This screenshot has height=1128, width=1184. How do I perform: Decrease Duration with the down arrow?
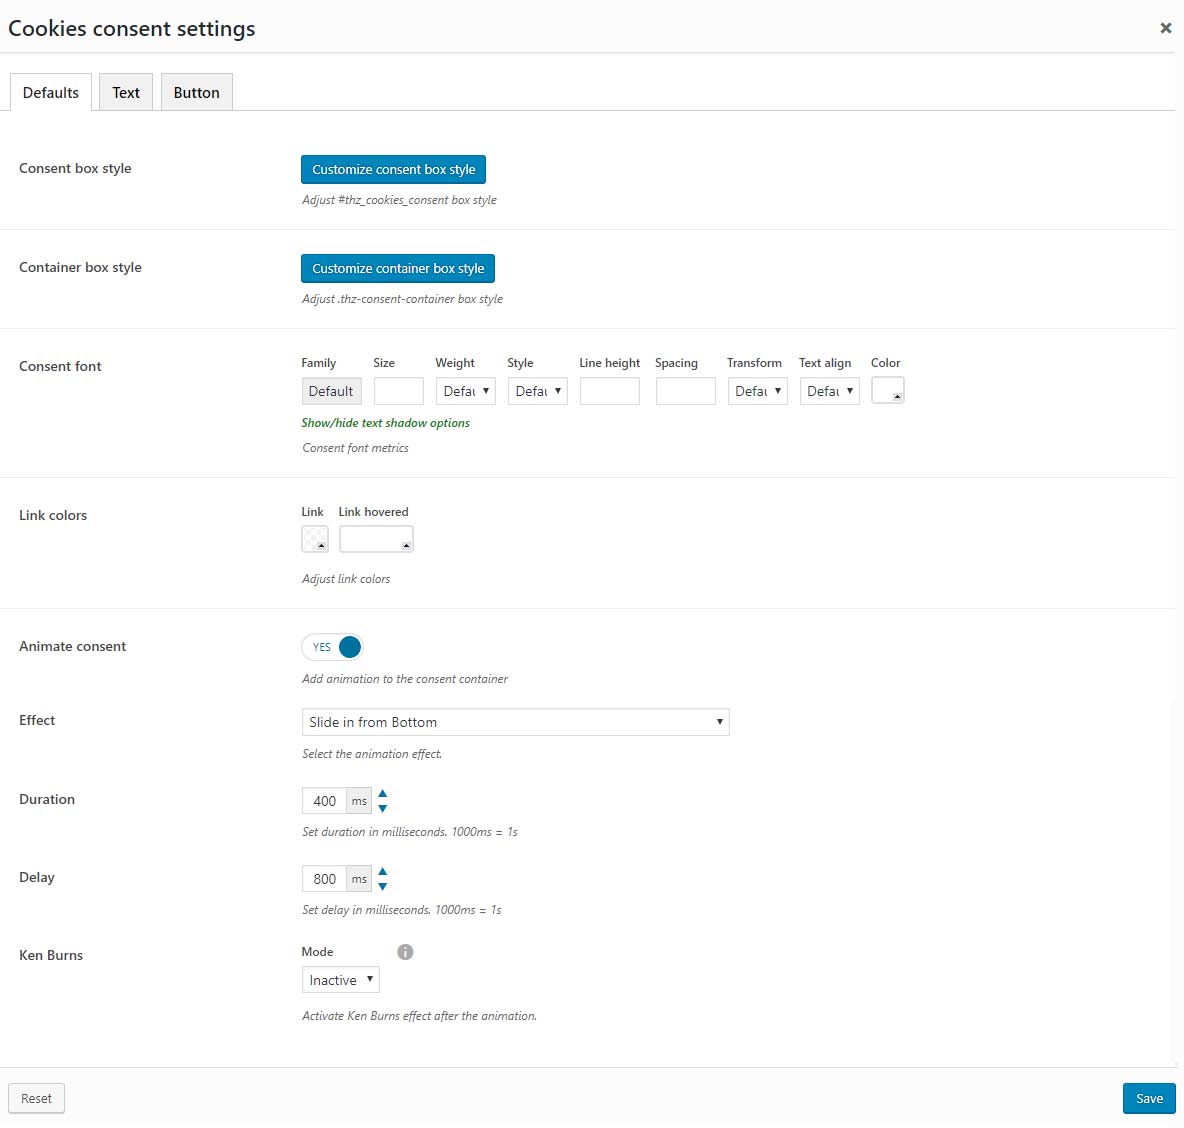[x=383, y=808]
